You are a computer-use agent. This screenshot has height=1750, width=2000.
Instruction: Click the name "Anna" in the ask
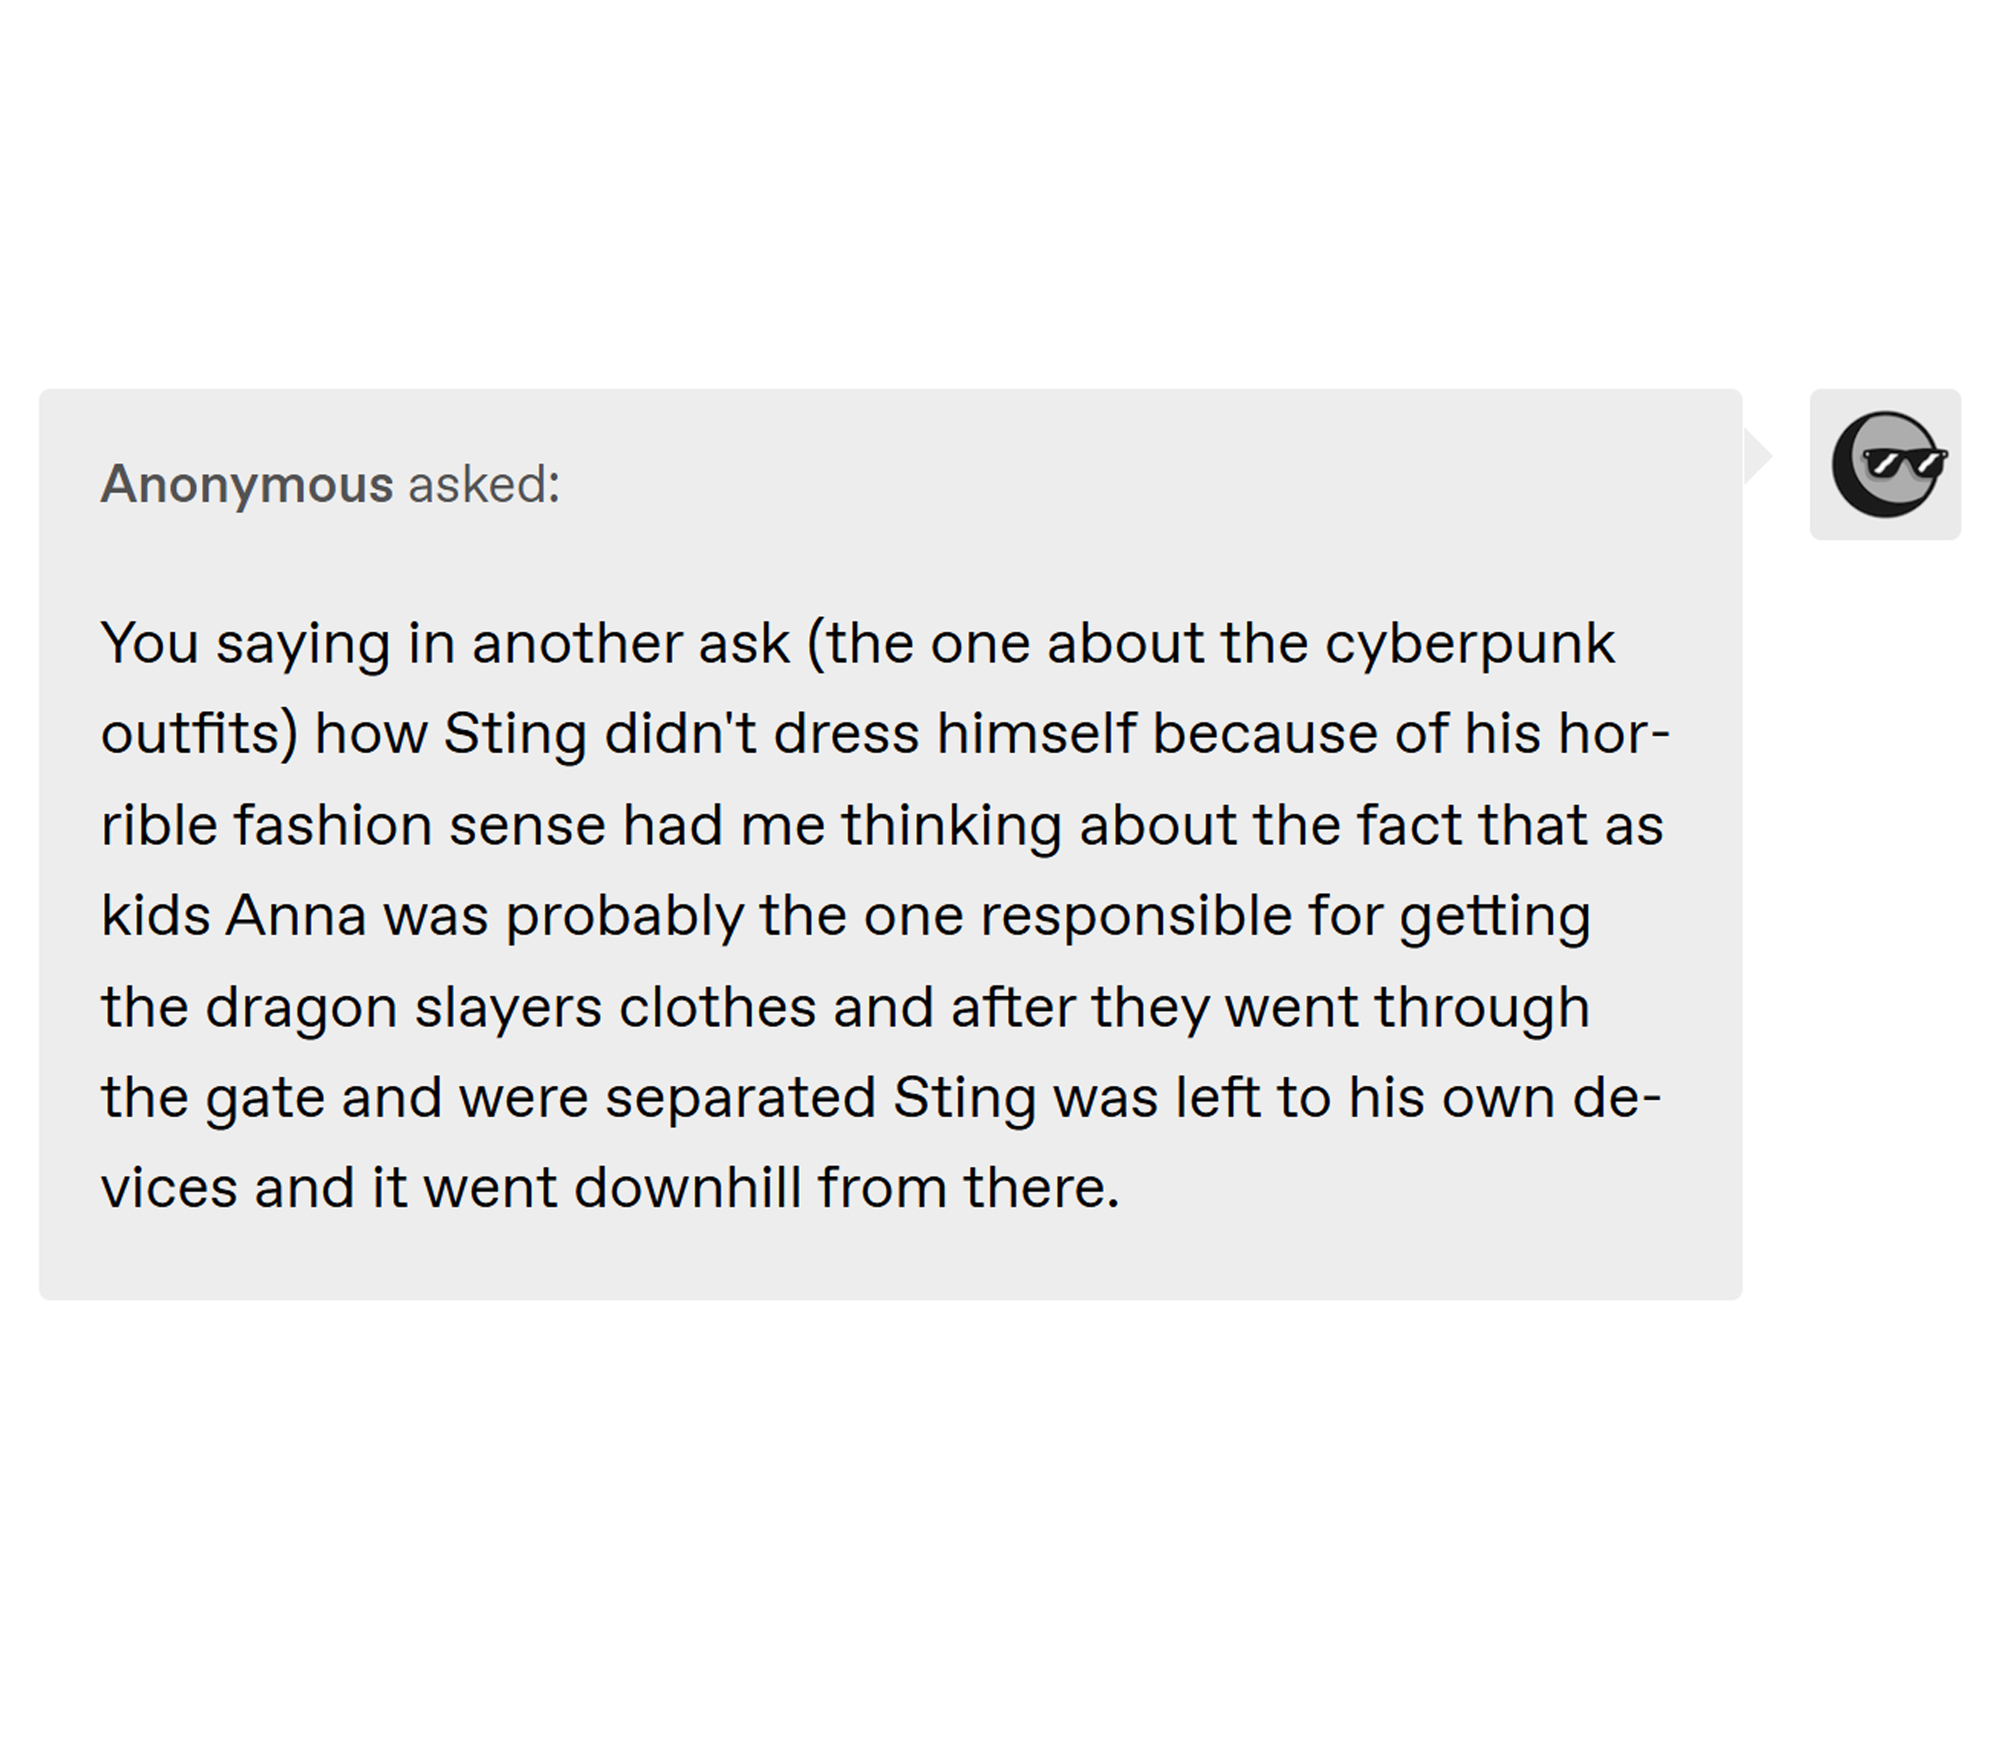coord(296,916)
